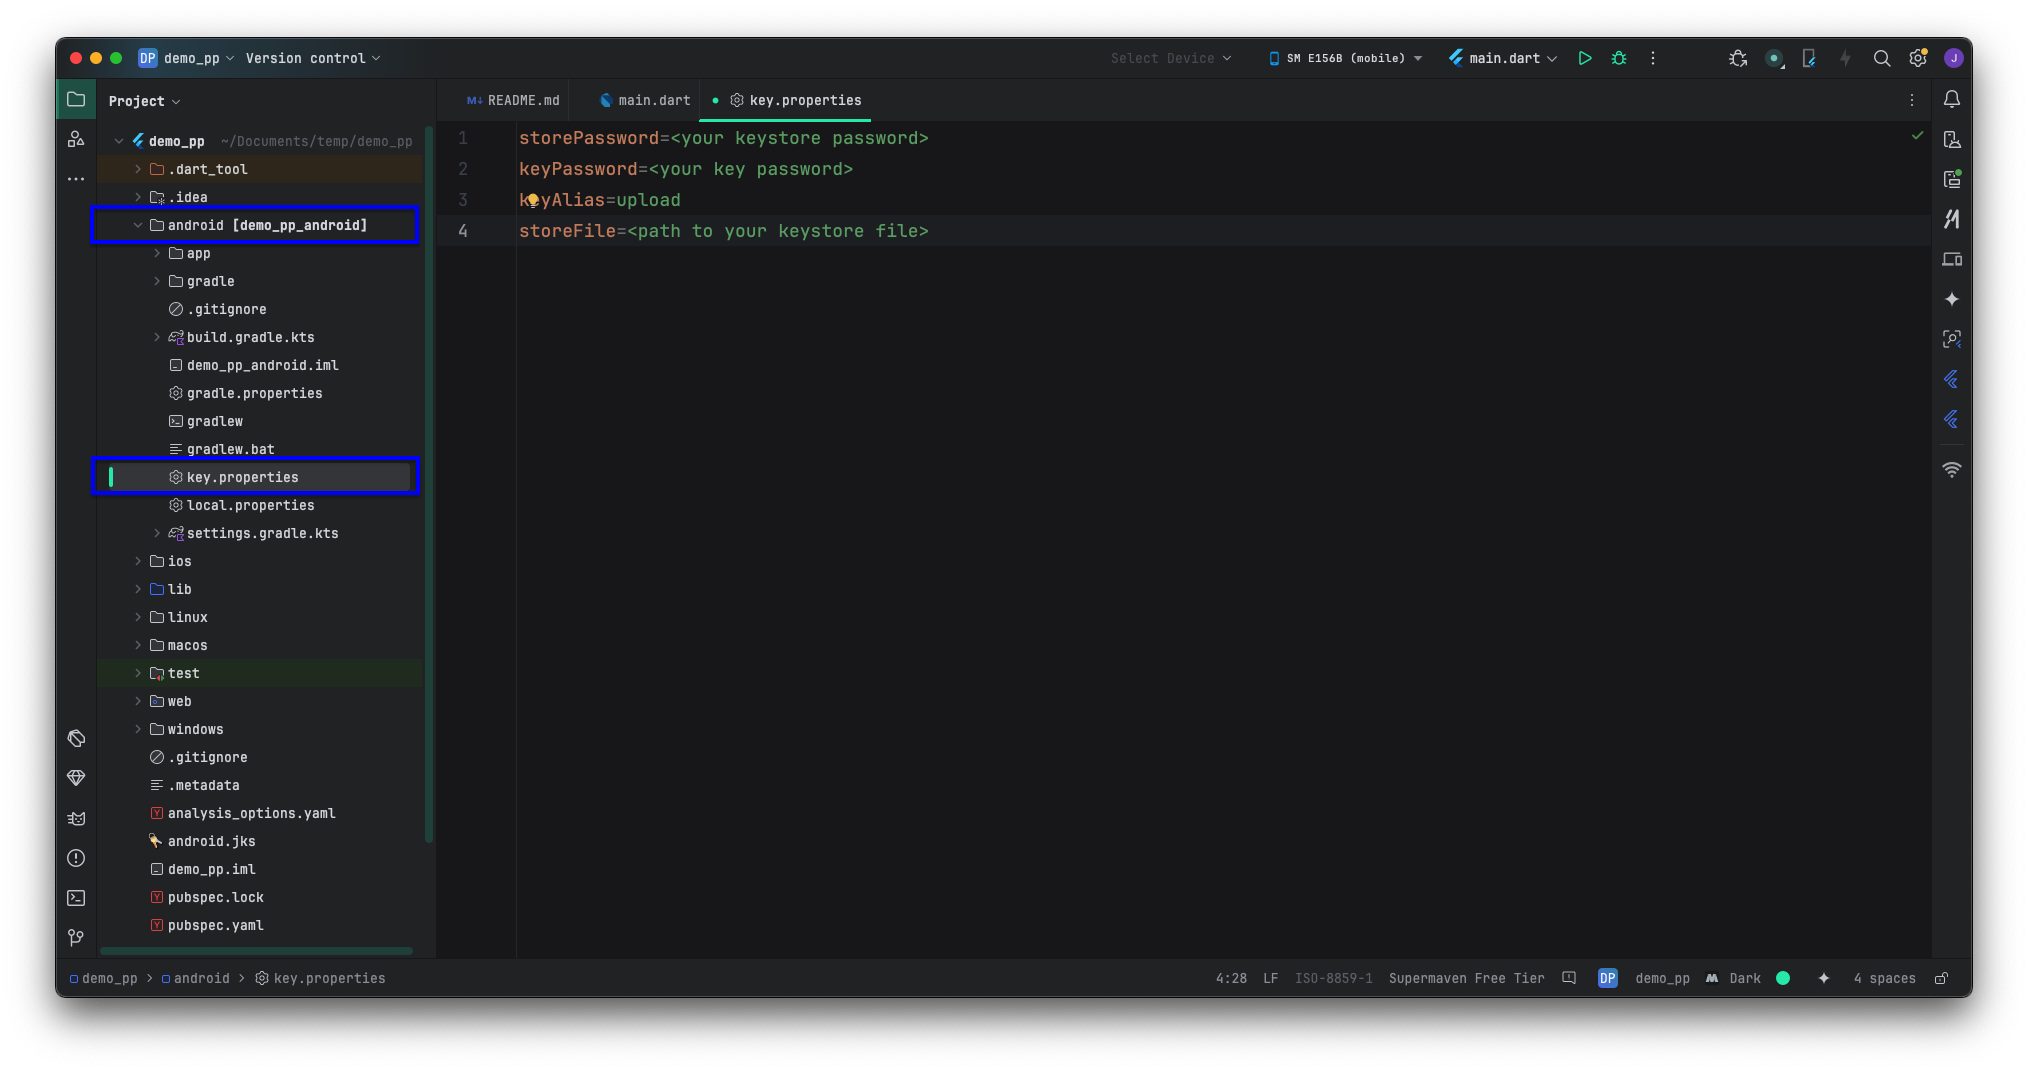
Task: Open the Git tool window icon
Action: (76, 938)
